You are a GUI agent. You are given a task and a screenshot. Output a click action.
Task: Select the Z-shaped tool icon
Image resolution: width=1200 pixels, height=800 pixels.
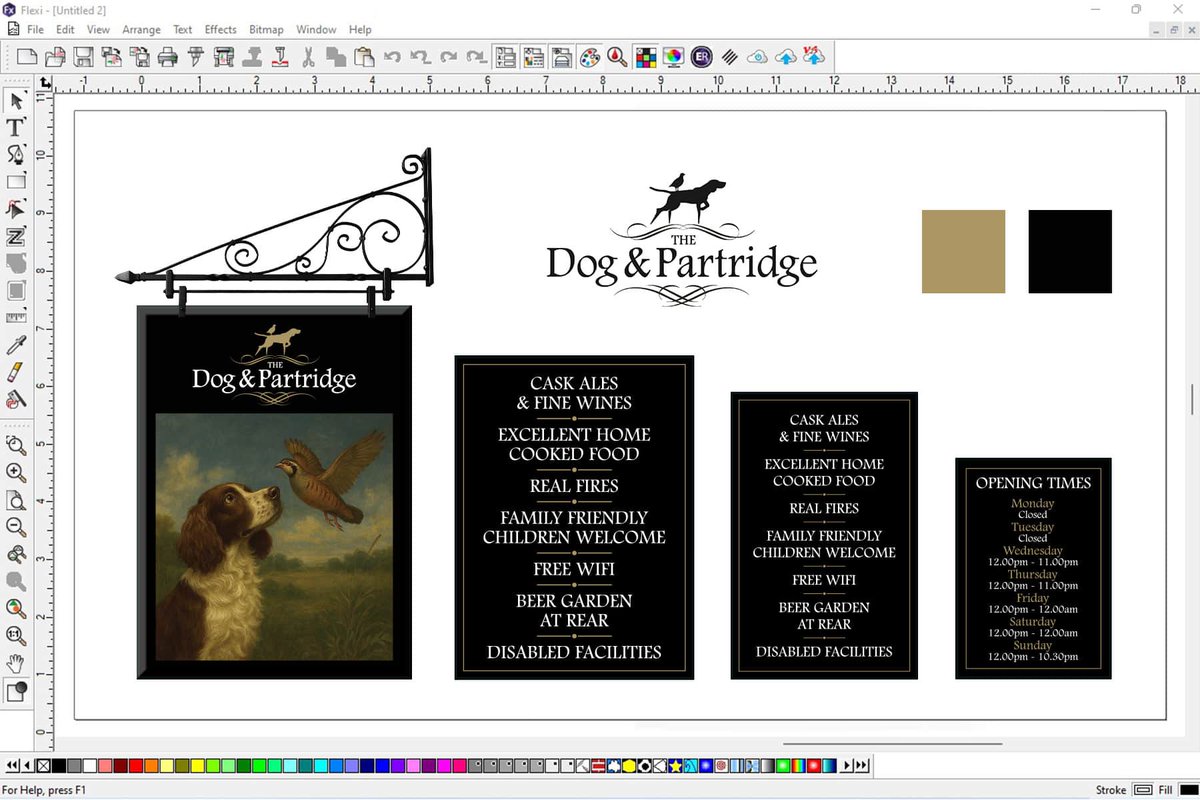[16, 237]
